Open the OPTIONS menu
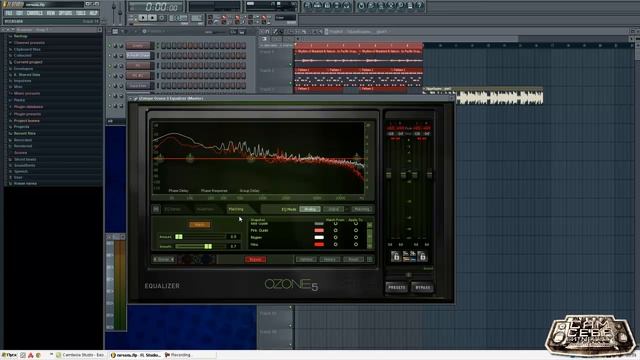Image resolution: width=640 pixels, height=360 pixels. 65,13
